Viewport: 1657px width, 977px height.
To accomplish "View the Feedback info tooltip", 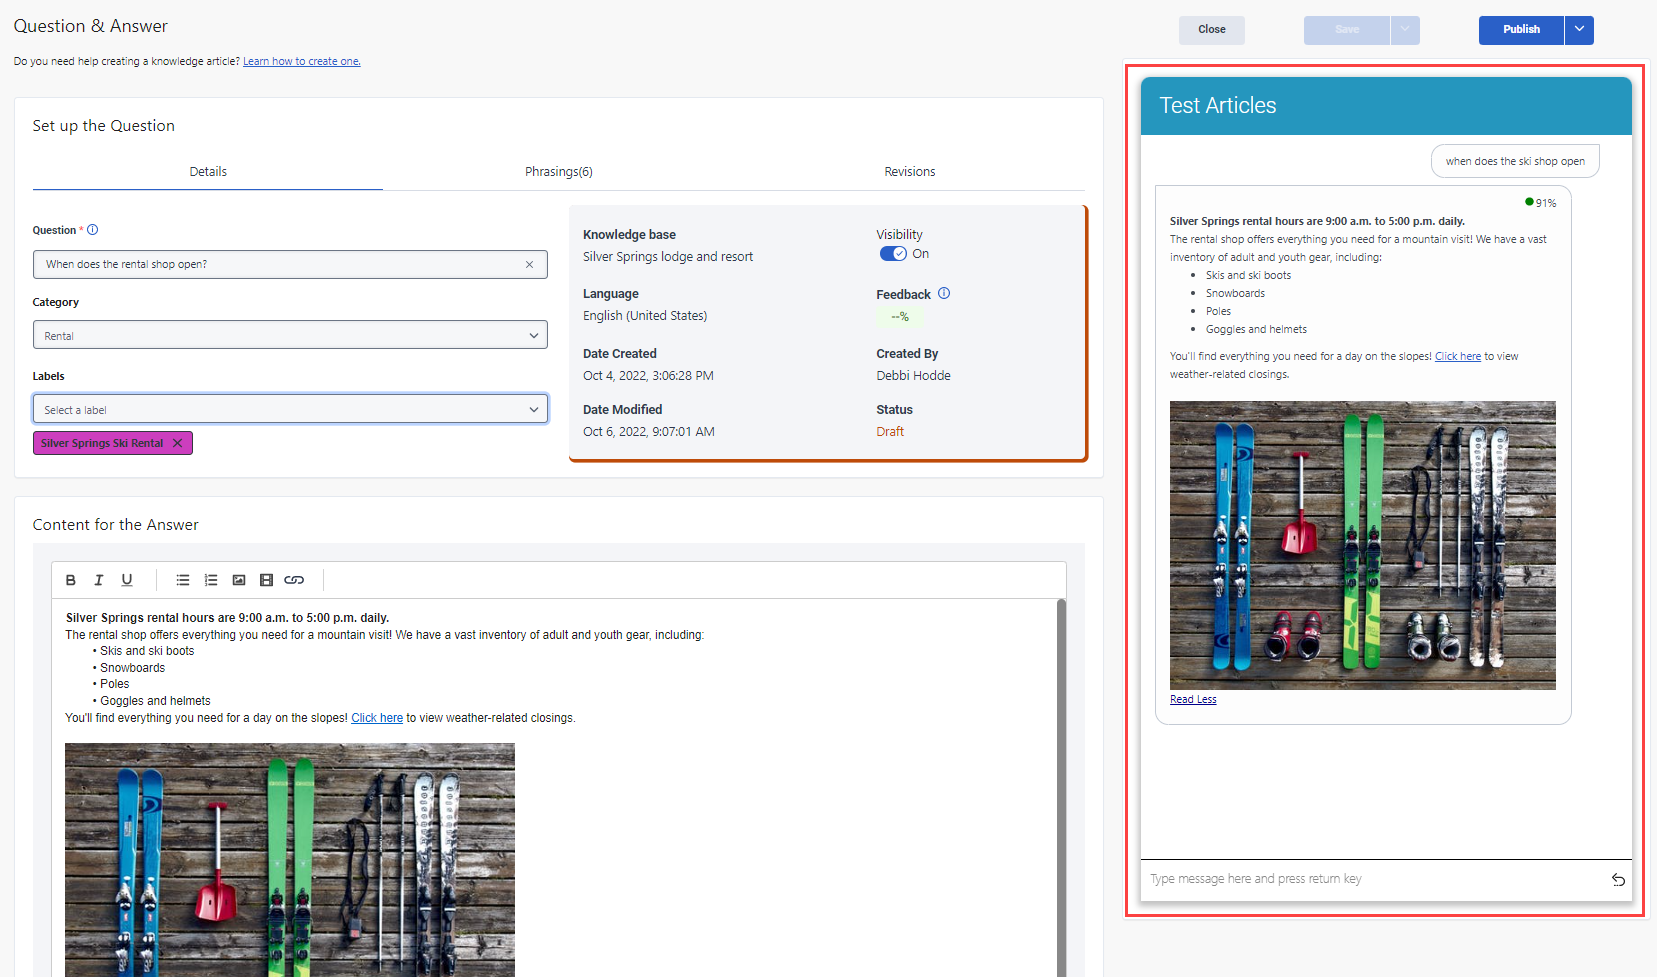I will click(x=943, y=293).
